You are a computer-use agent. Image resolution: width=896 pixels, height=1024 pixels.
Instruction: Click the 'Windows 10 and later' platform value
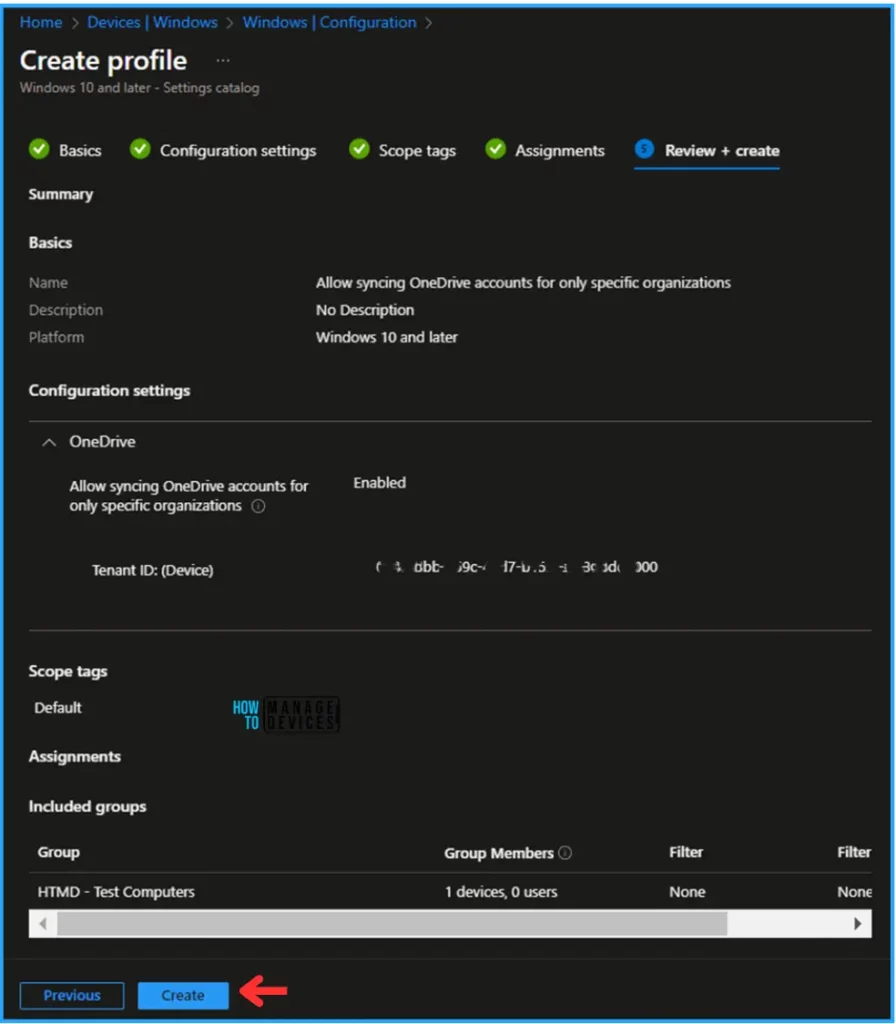[387, 338]
